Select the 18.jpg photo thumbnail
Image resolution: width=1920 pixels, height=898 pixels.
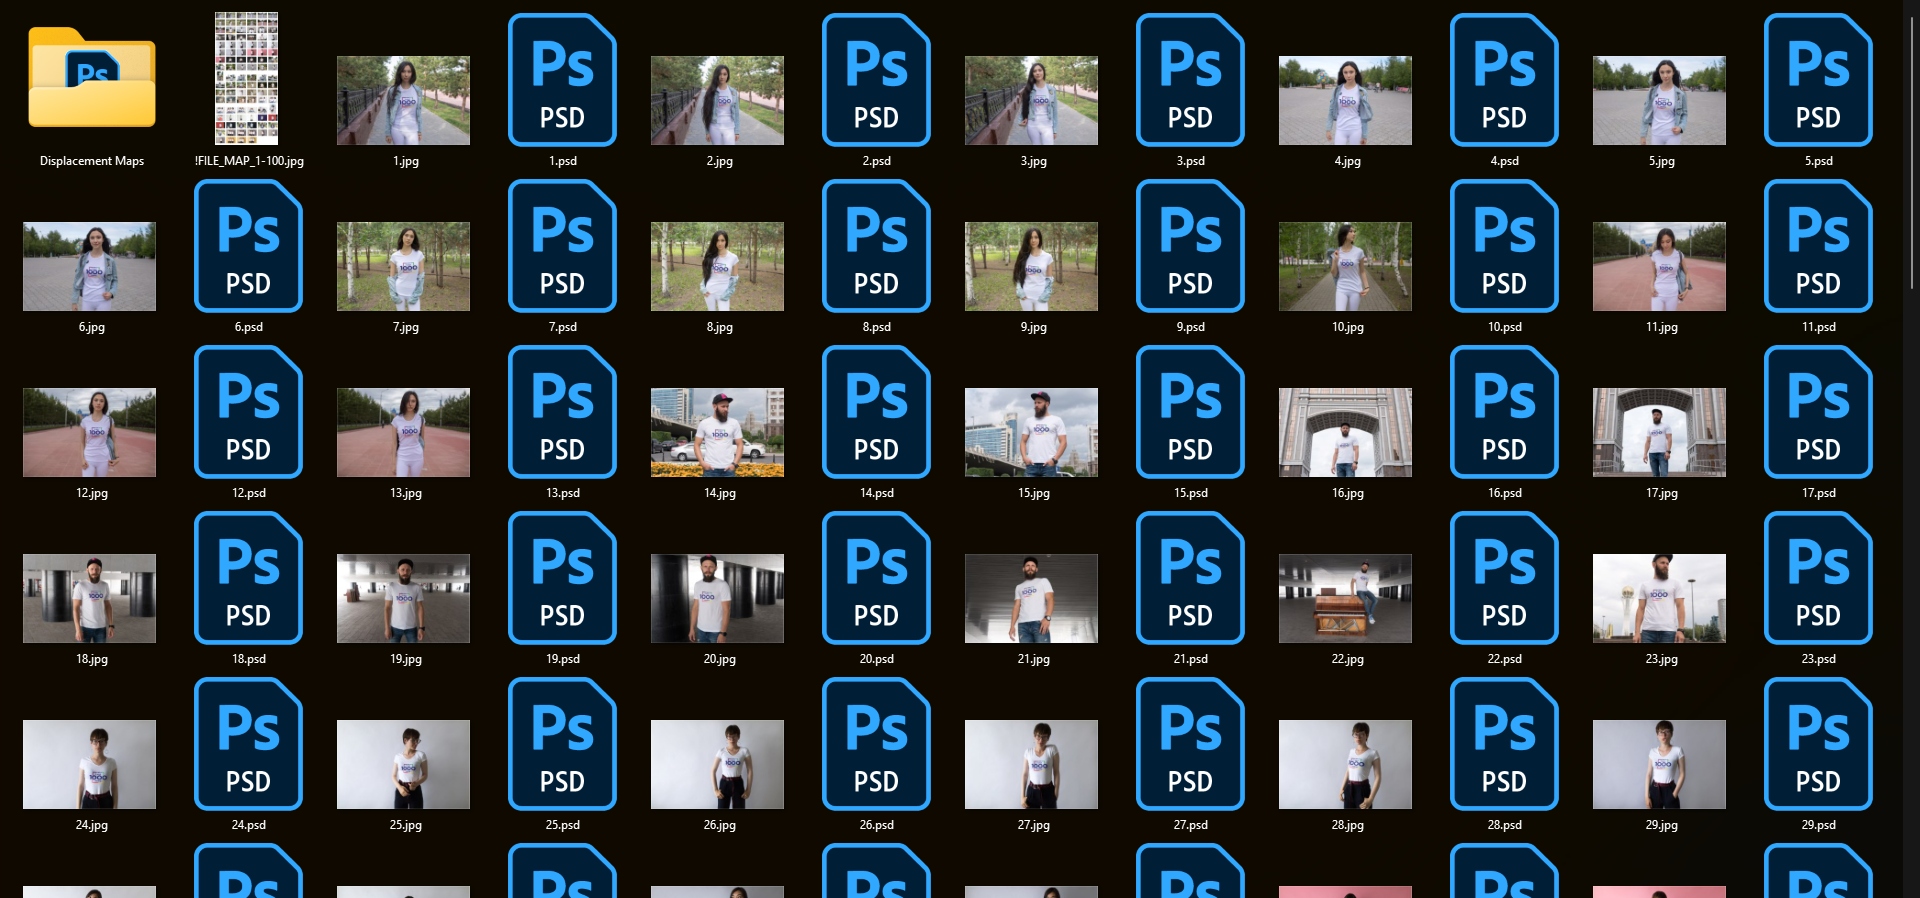(x=89, y=598)
